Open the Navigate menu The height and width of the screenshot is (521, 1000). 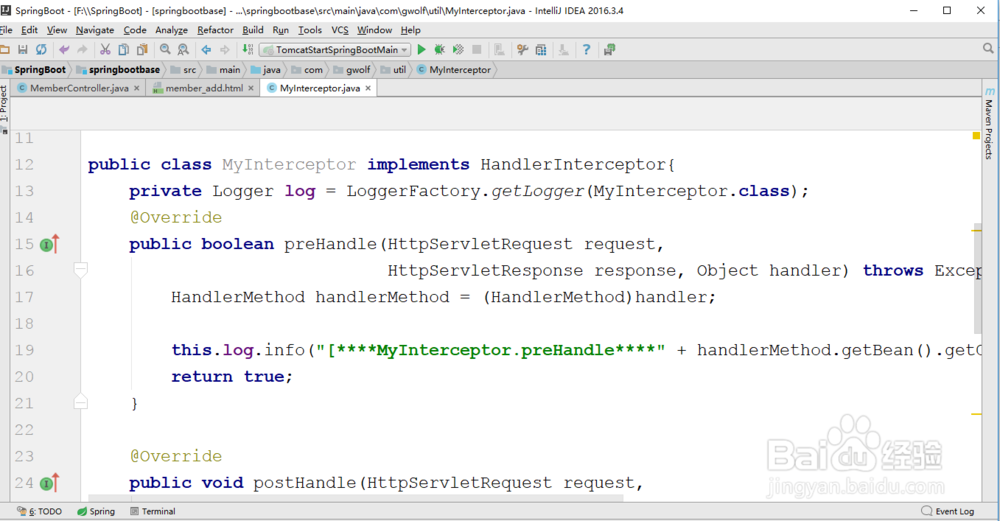[95, 30]
